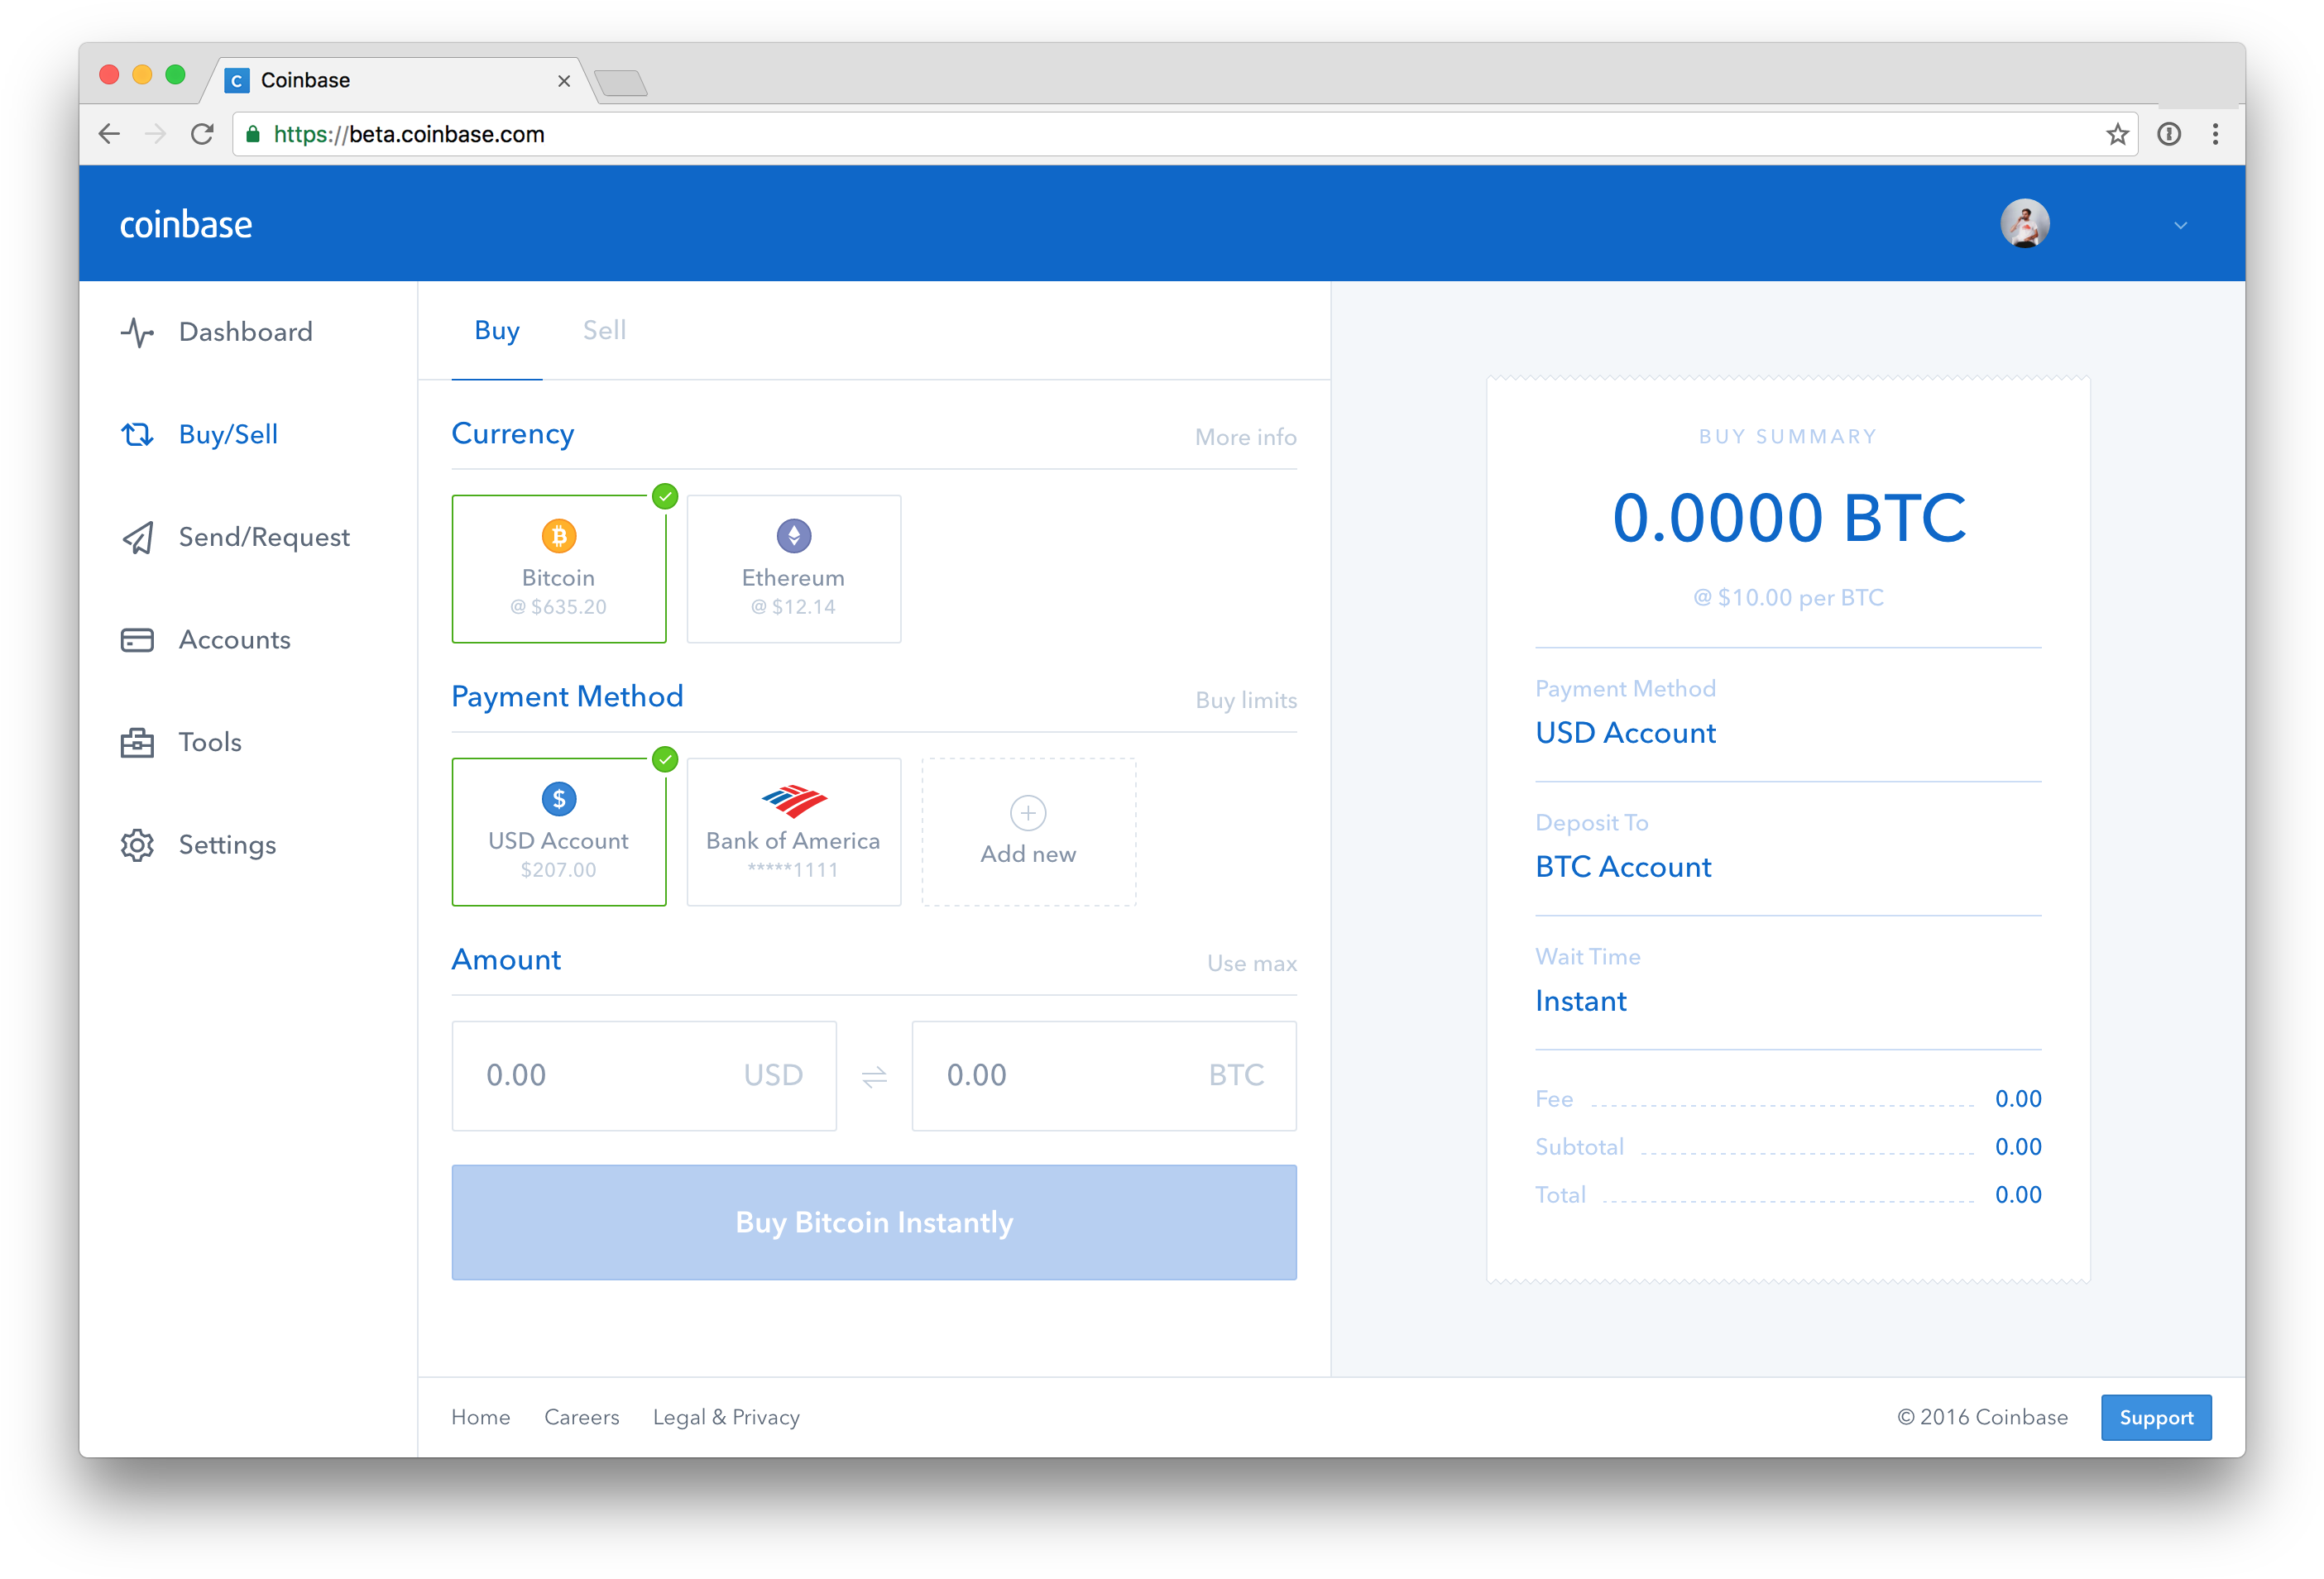Open the Legal & Privacy page

point(726,1417)
